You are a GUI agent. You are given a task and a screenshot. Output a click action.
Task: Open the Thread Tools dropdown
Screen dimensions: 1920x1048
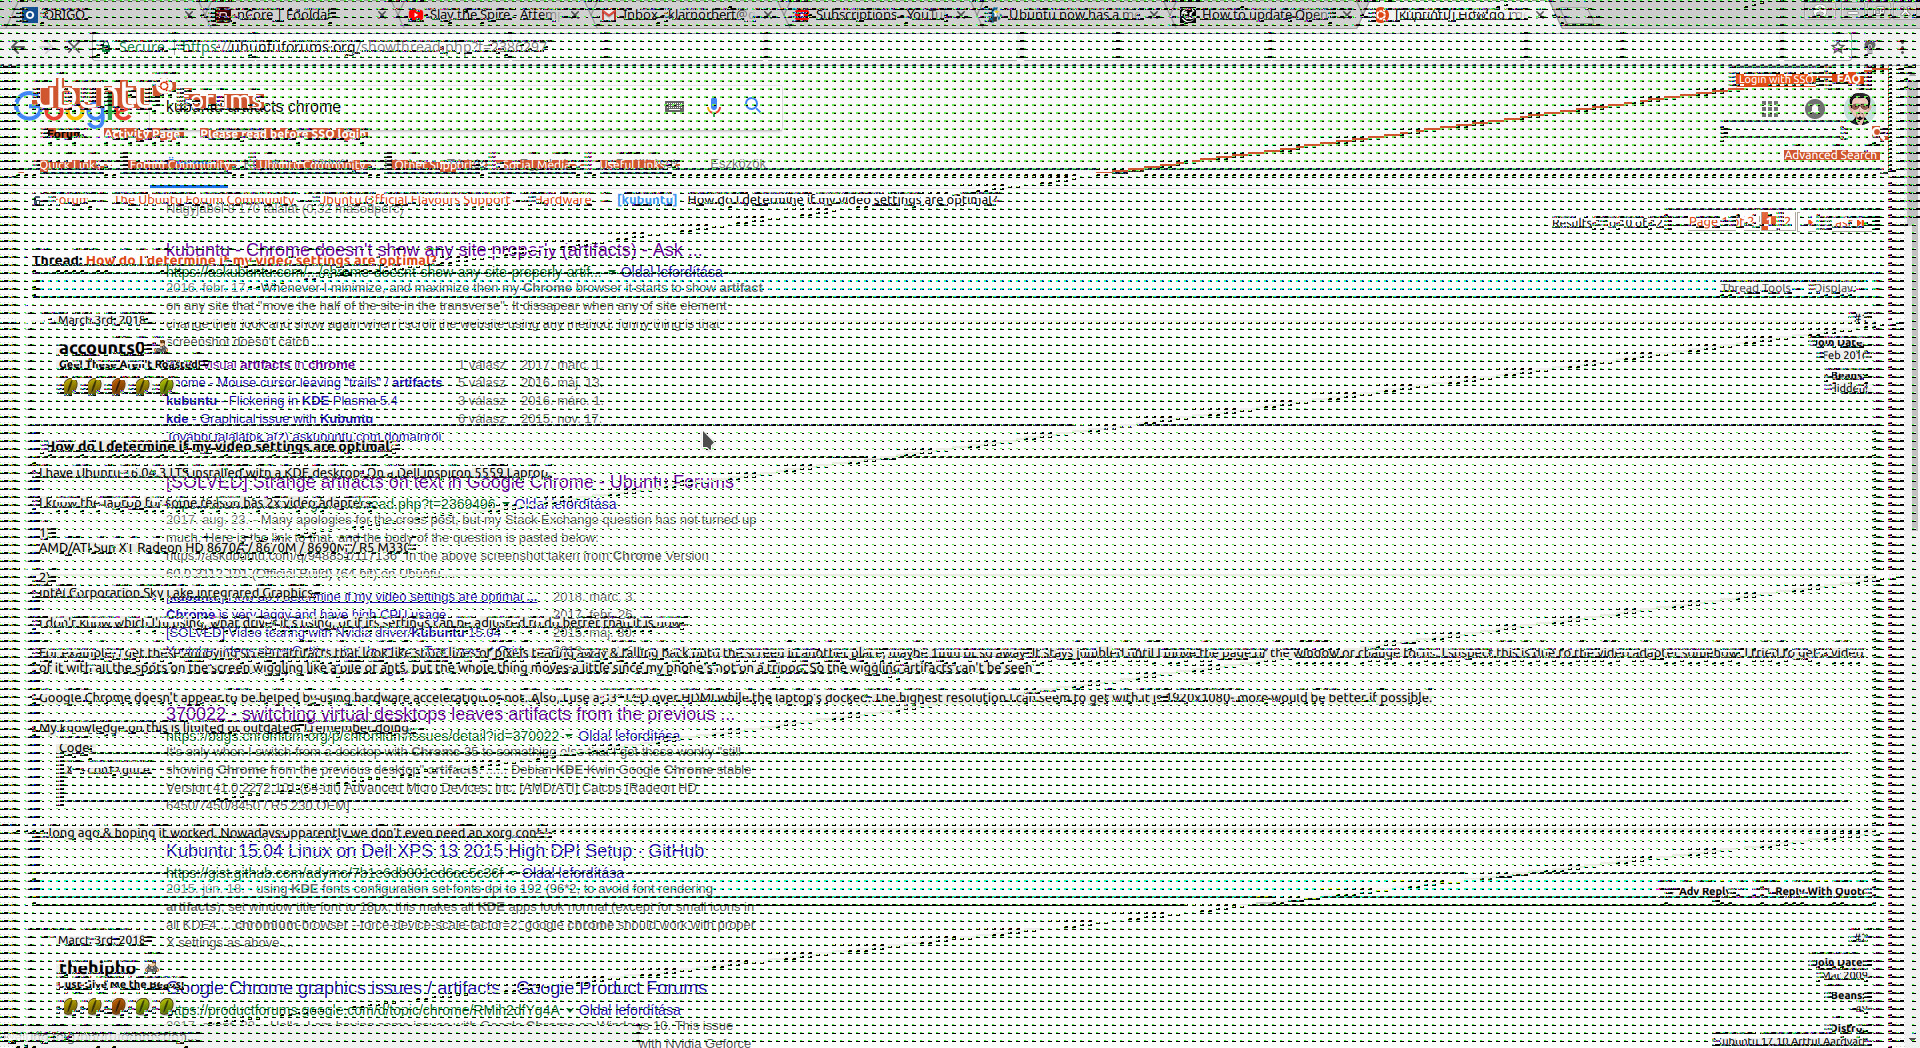[1757, 289]
